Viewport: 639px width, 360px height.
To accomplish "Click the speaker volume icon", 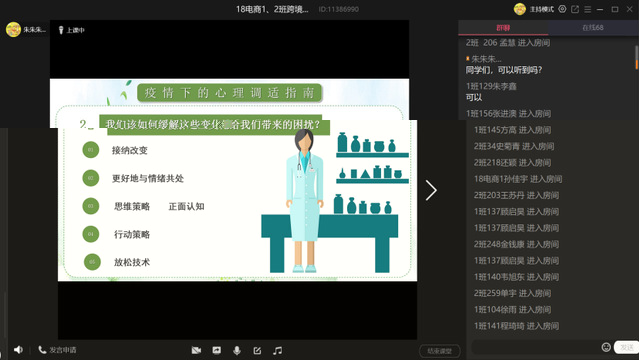I will [x=18, y=350].
